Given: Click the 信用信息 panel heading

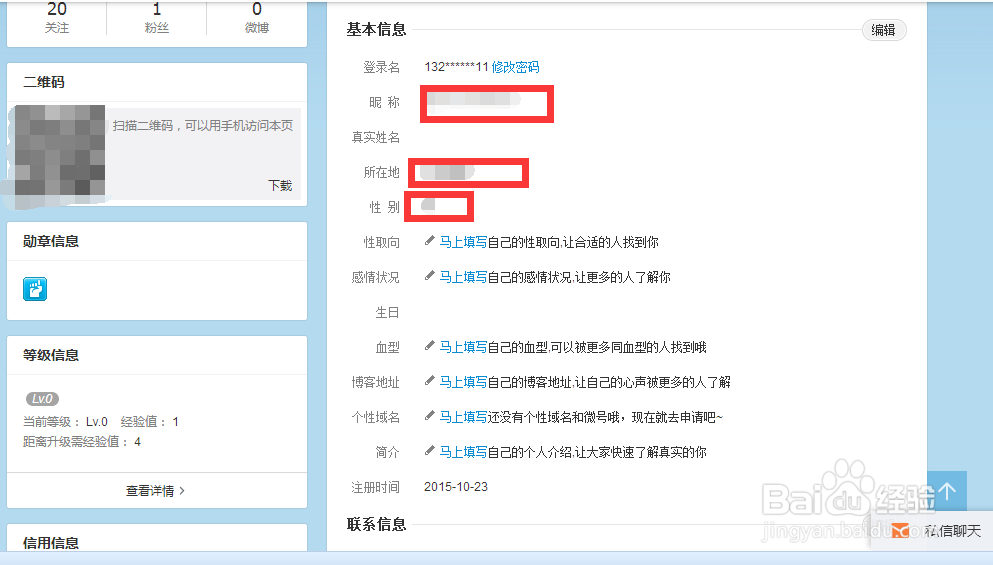Looking at the screenshot, I should [51, 543].
